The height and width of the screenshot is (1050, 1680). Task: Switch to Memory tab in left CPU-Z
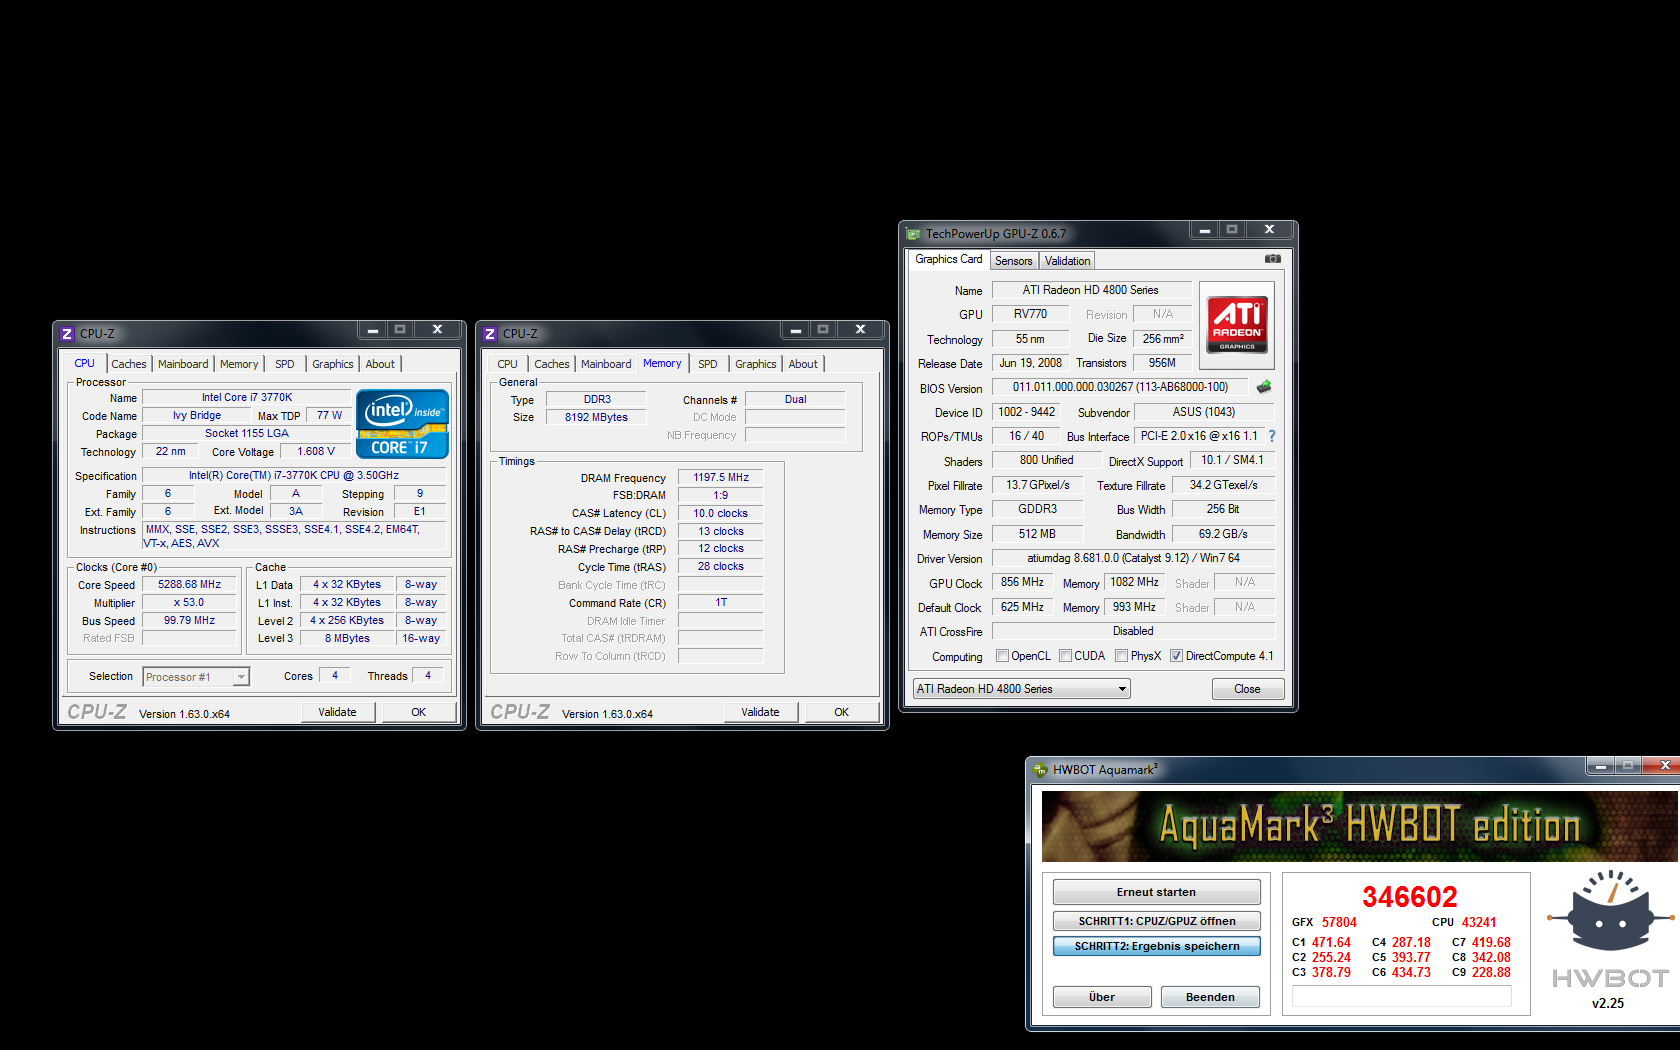[x=239, y=364]
